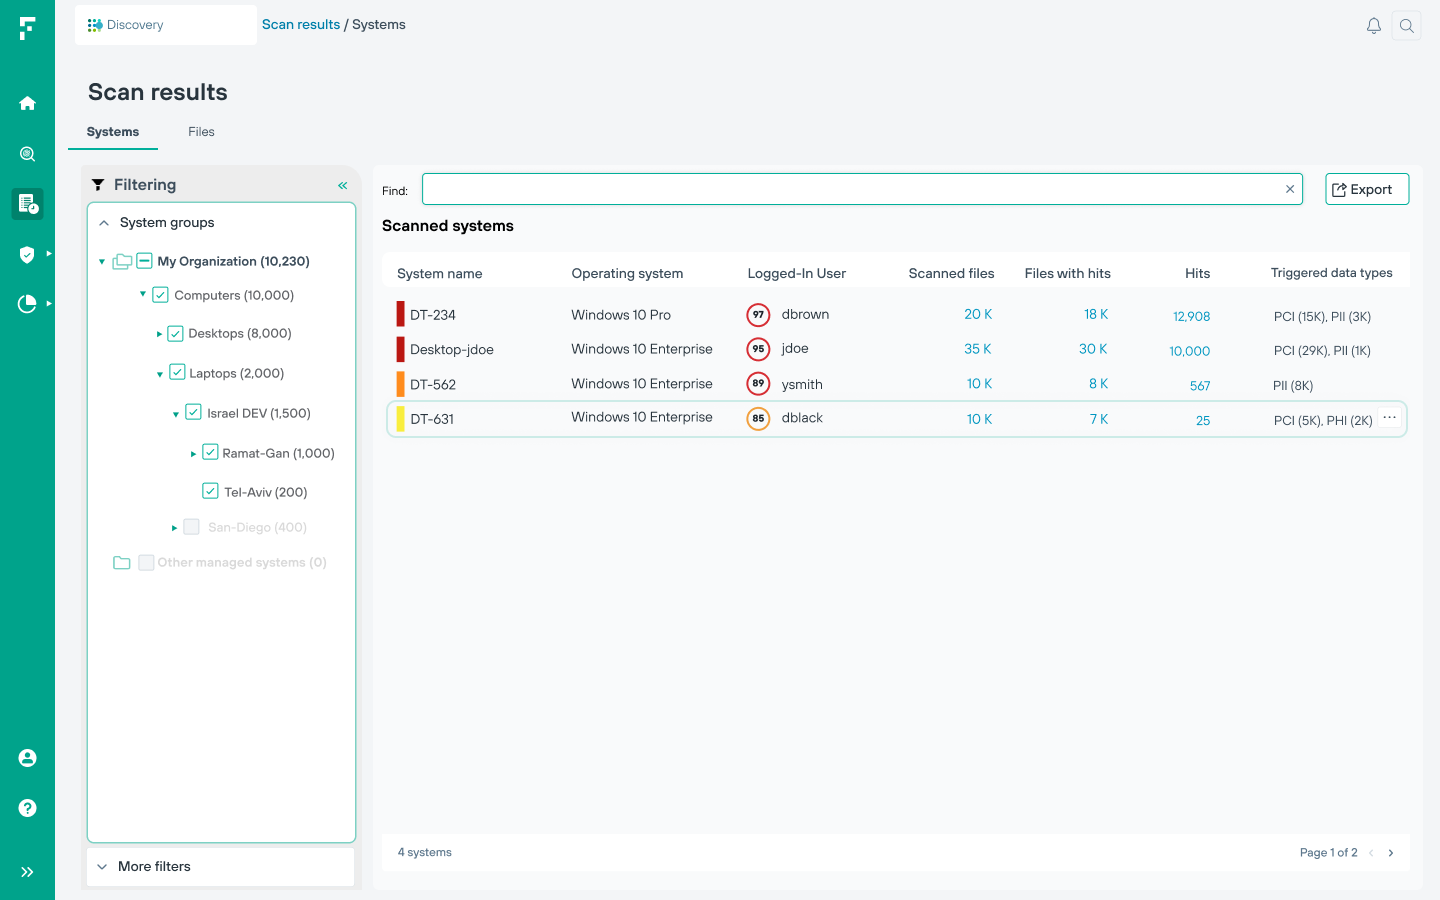
Task: Uncheck the Tel-Aviv (200) checkbox
Action: point(210,491)
